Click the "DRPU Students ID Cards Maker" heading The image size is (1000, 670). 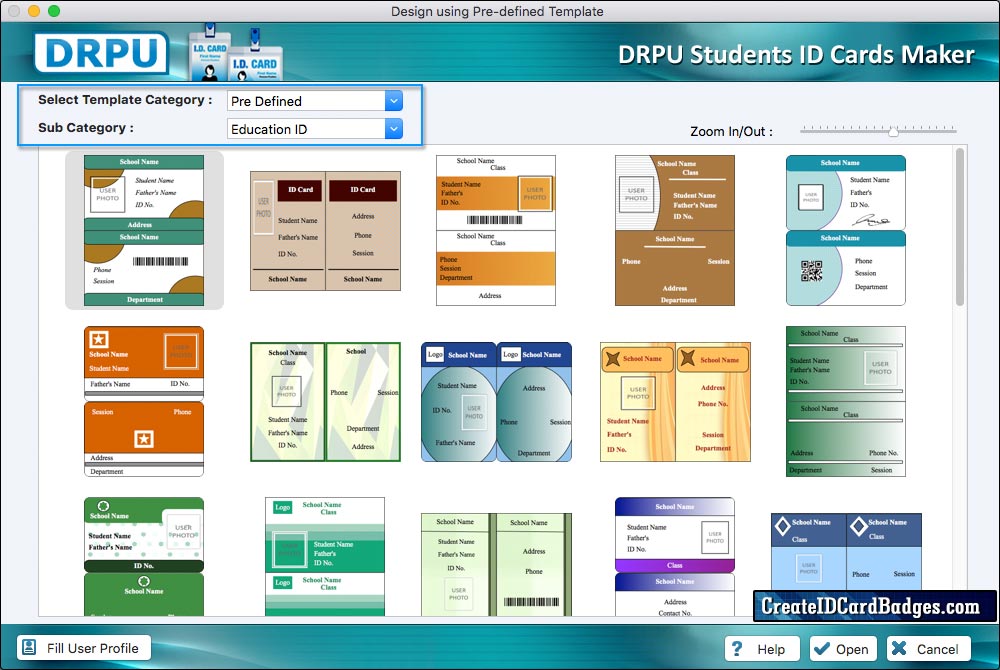click(x=797, y=54)
